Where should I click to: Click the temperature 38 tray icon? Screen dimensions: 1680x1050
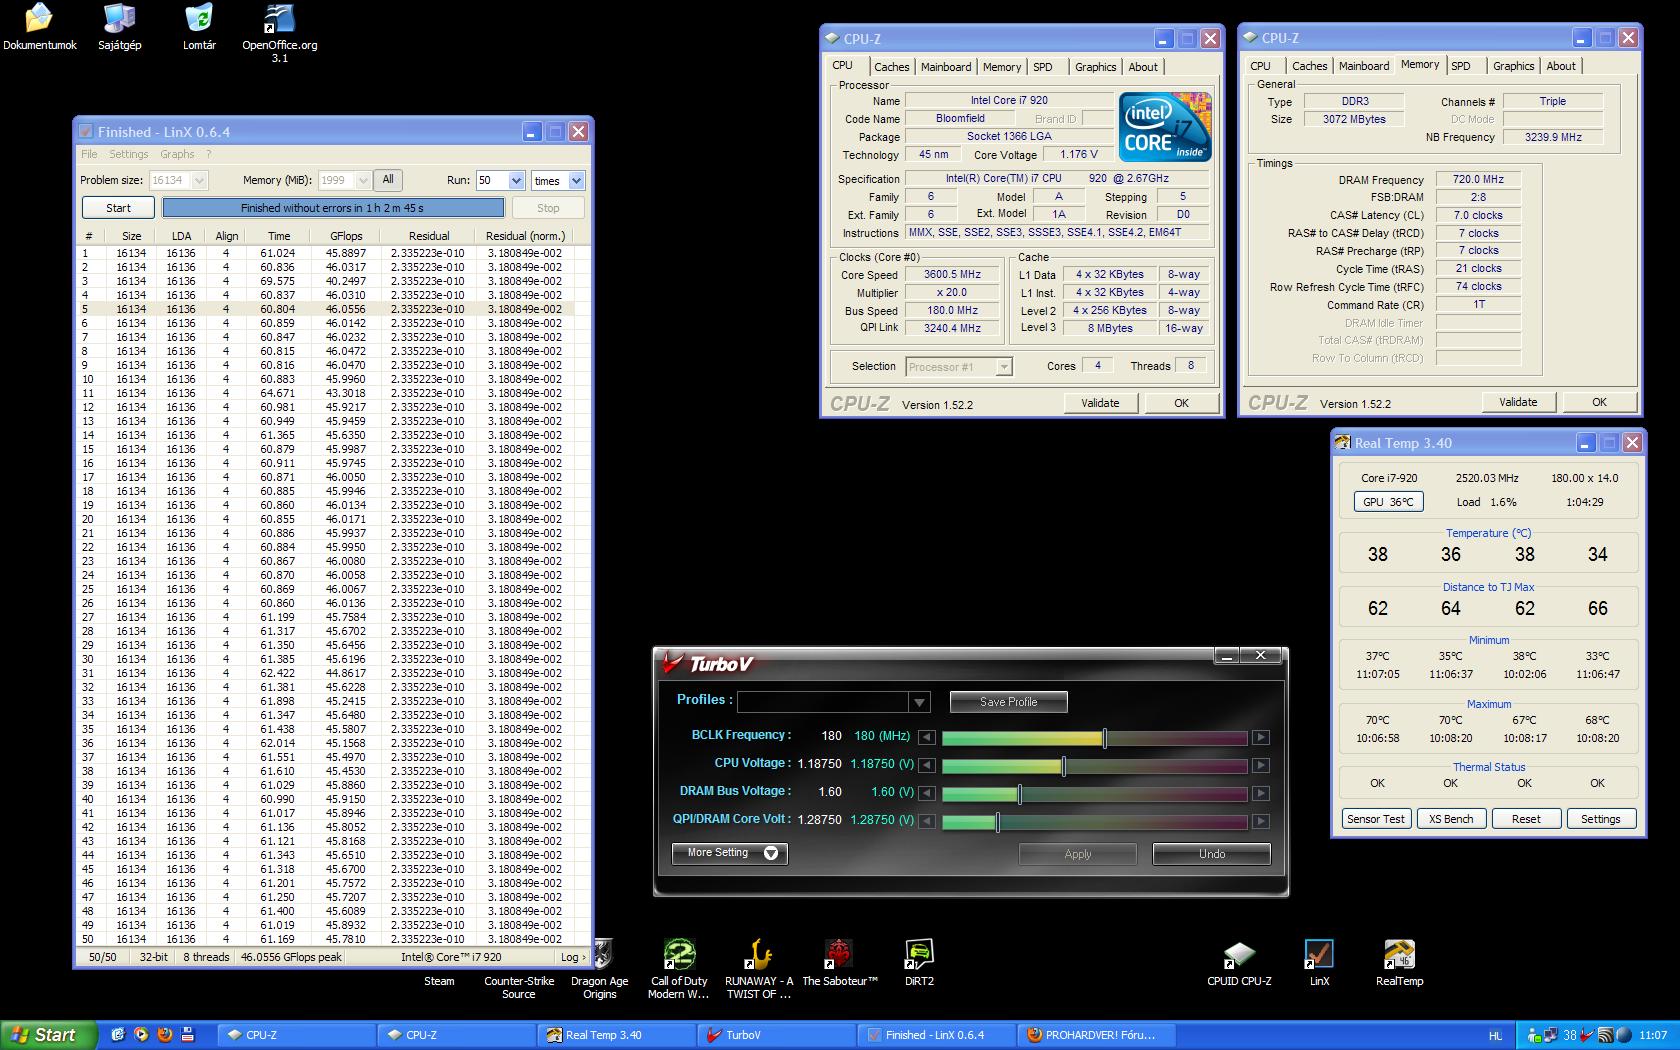pos(1570,1035)
